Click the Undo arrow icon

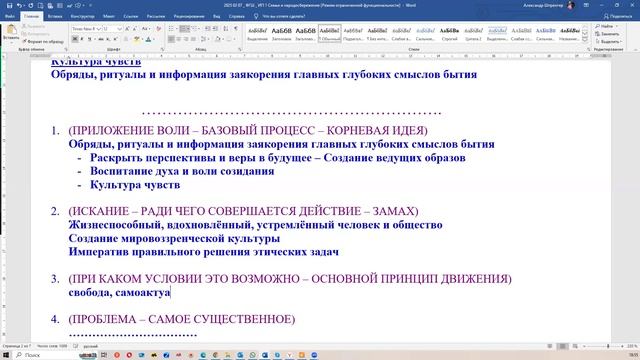tap(19, 5)
